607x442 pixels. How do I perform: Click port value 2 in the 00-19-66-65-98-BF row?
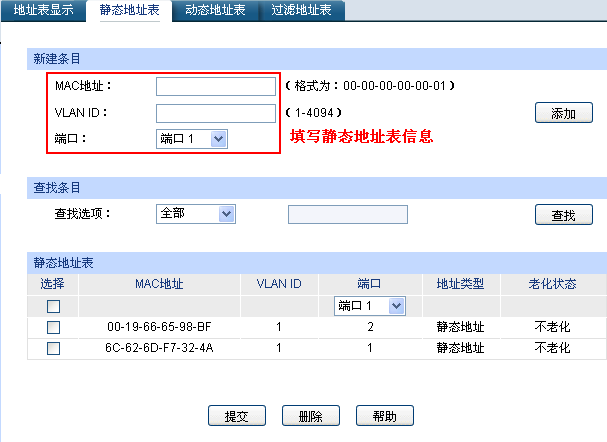[370, 327]
